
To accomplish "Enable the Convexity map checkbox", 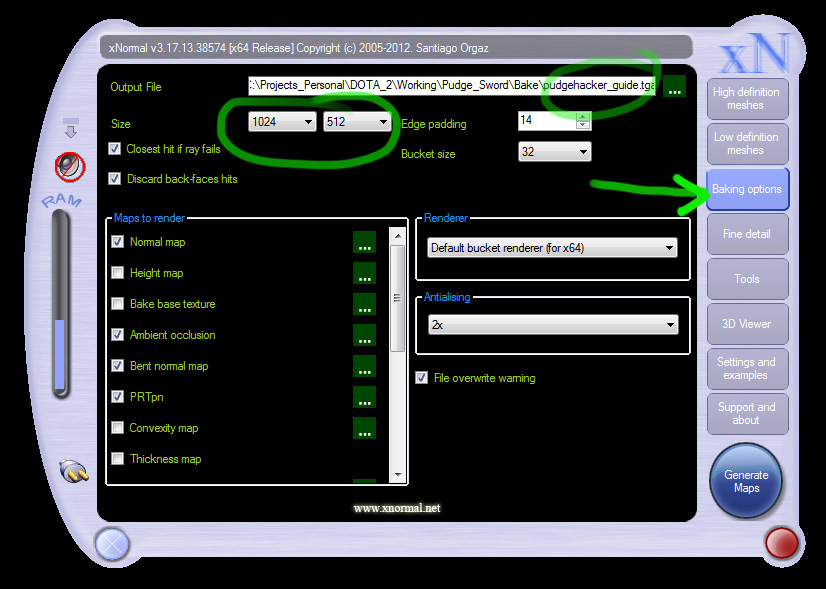I will tap(117, 427).
